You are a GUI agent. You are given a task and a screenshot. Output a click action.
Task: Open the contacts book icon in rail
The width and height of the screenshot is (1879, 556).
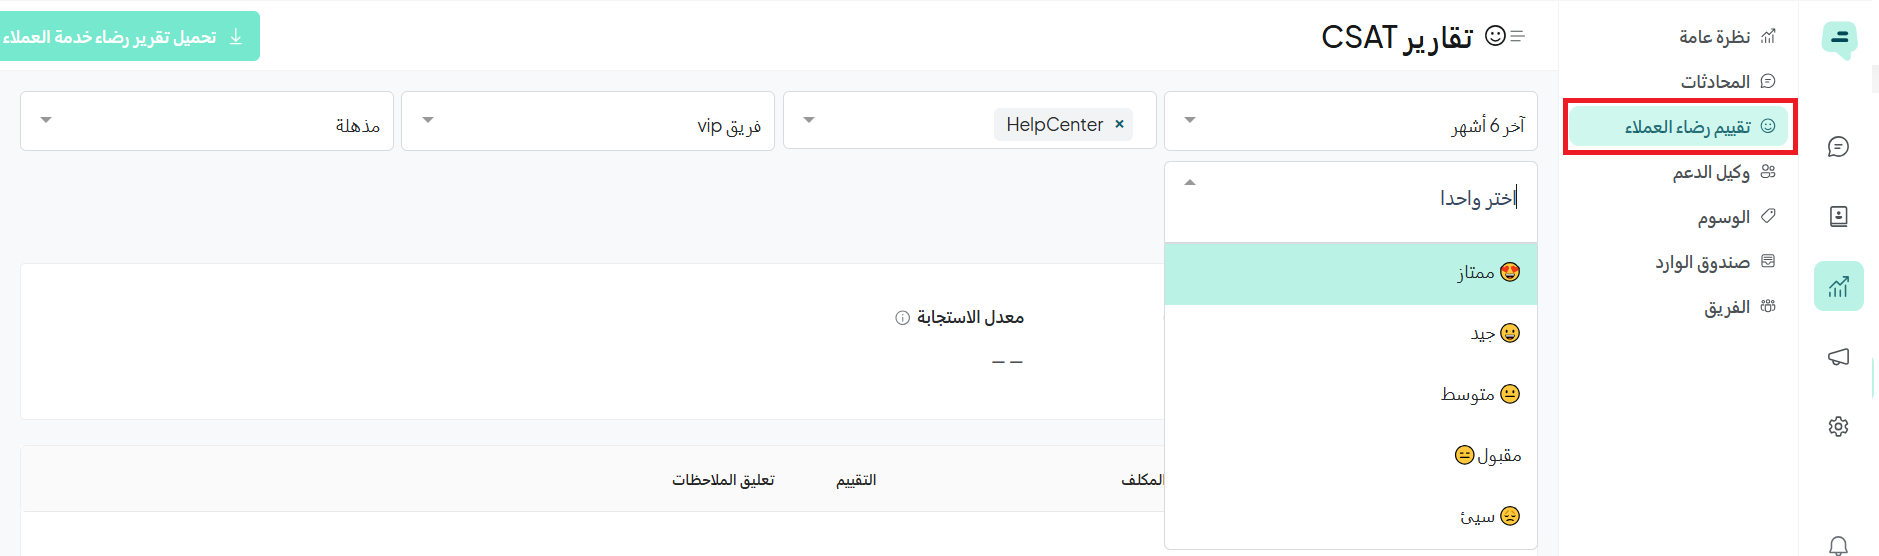point(1838,216)
